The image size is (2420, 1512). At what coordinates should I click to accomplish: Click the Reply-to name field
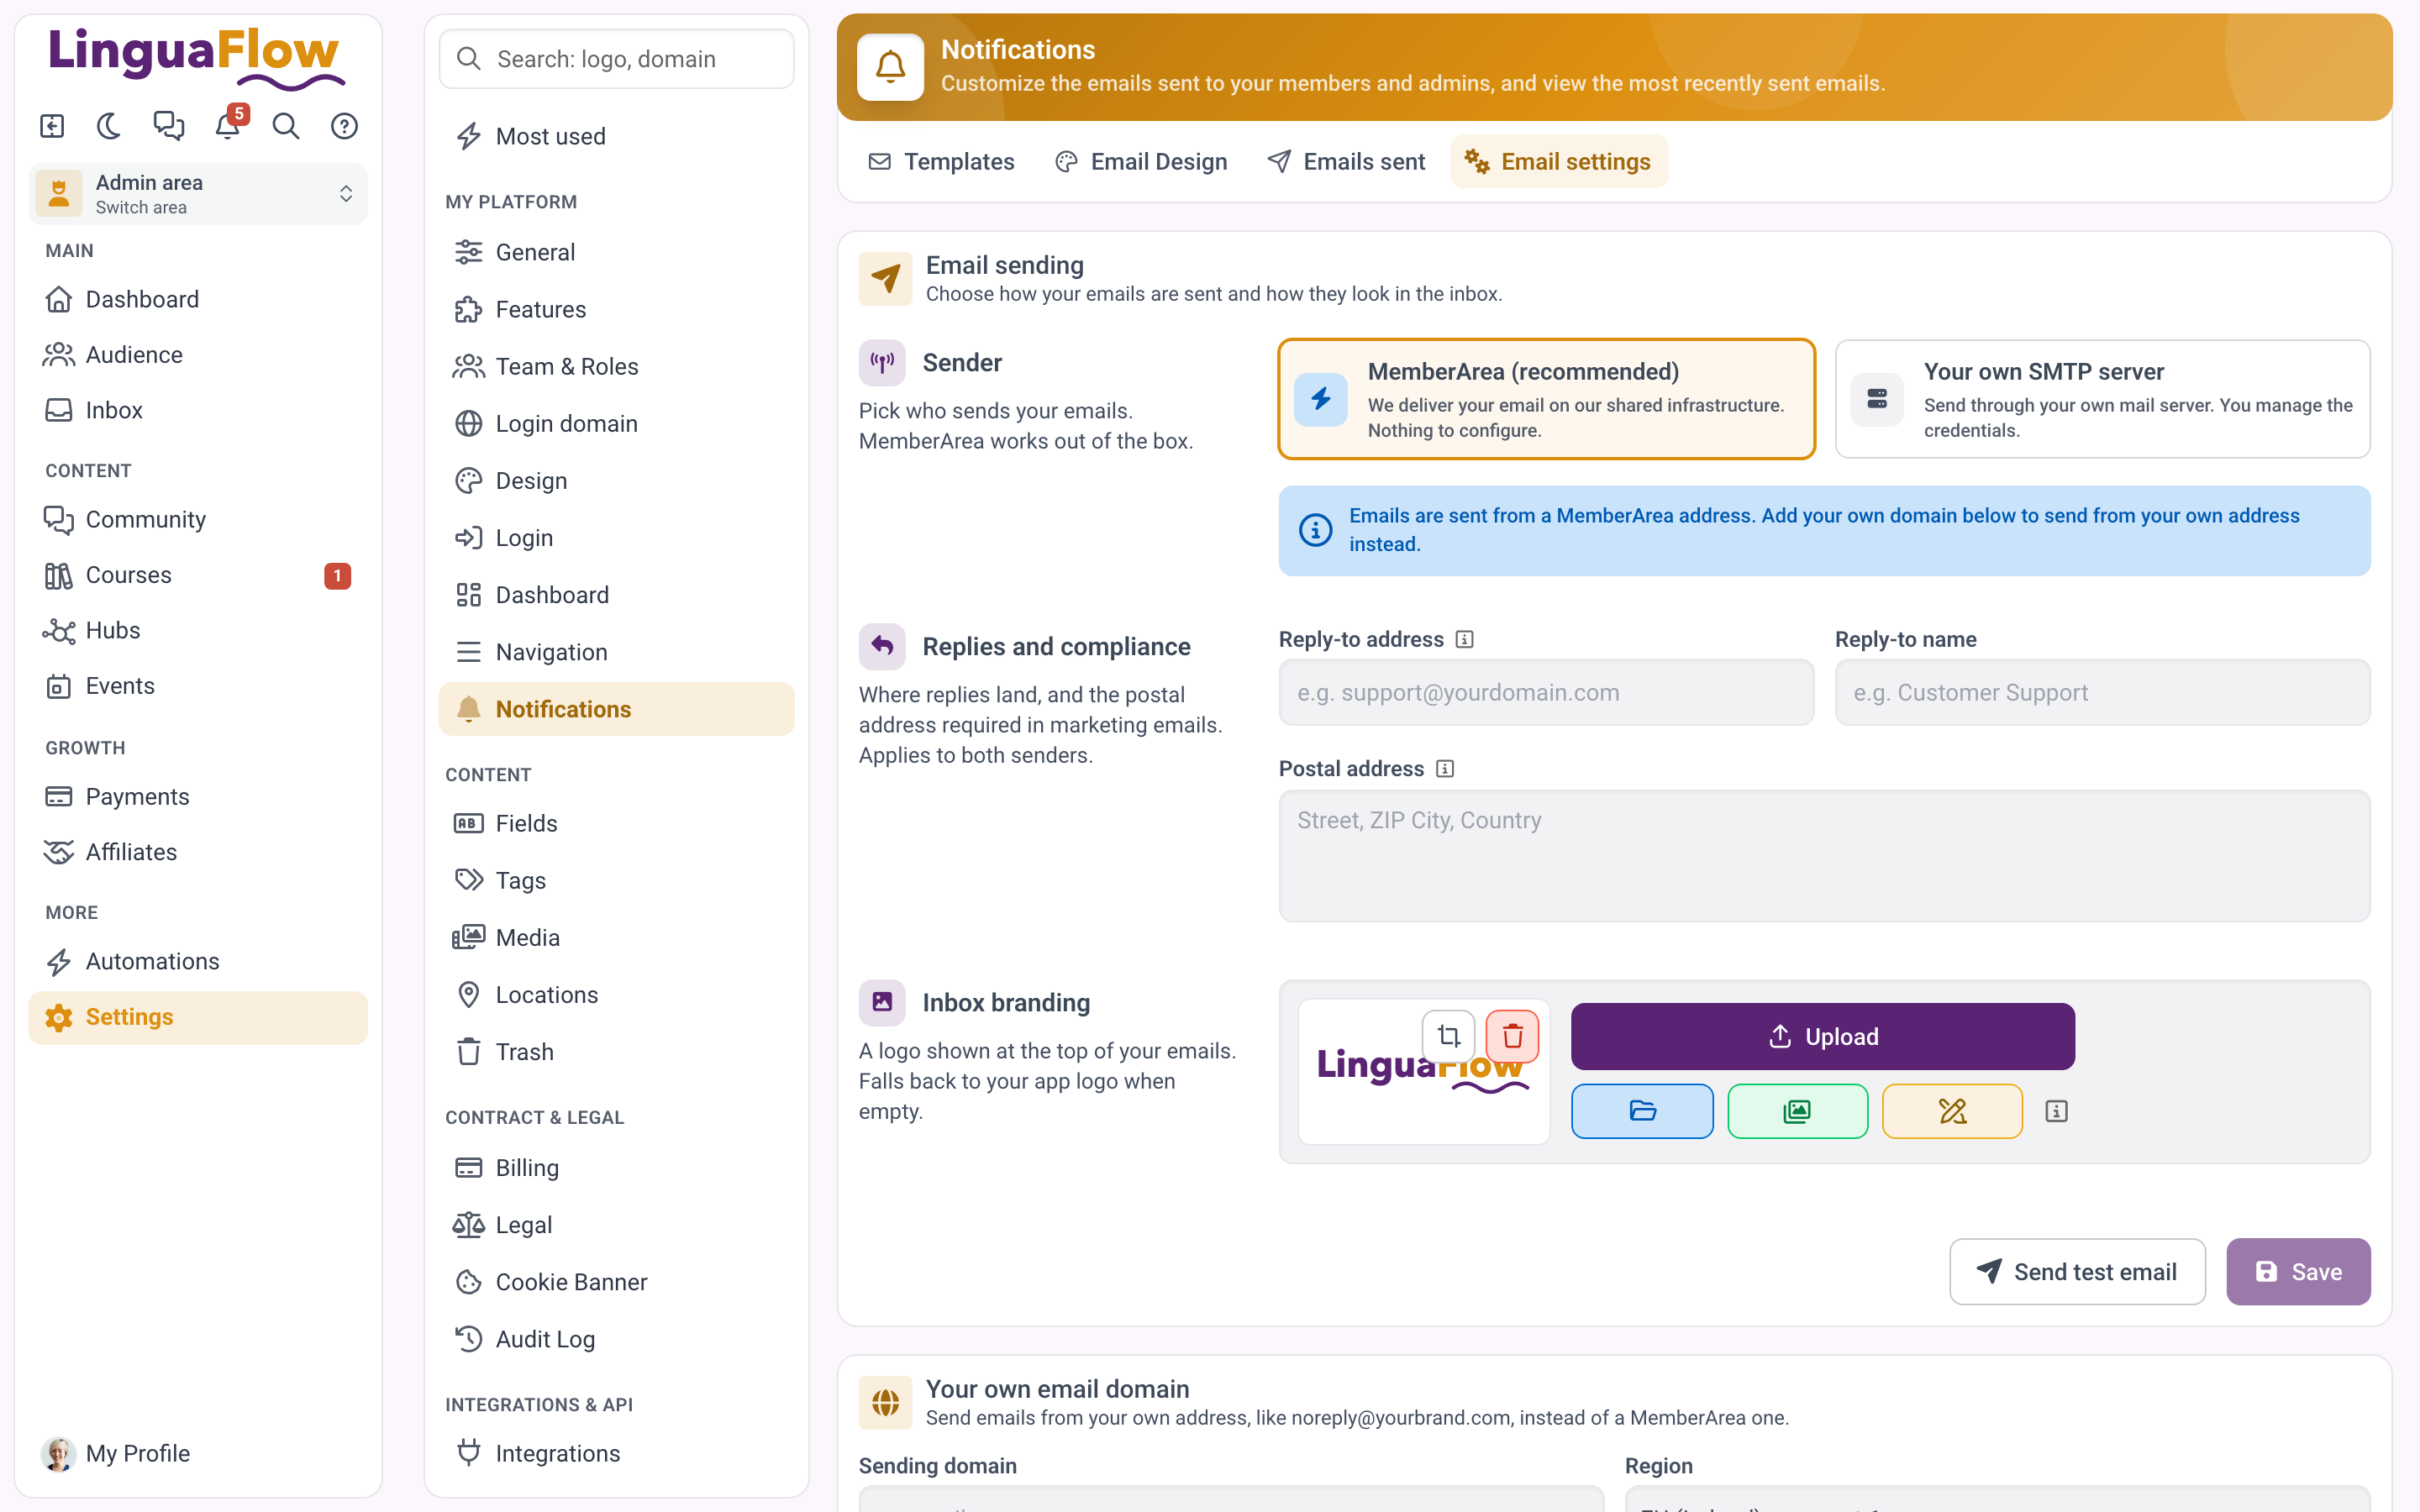(x=2102, y=692)
